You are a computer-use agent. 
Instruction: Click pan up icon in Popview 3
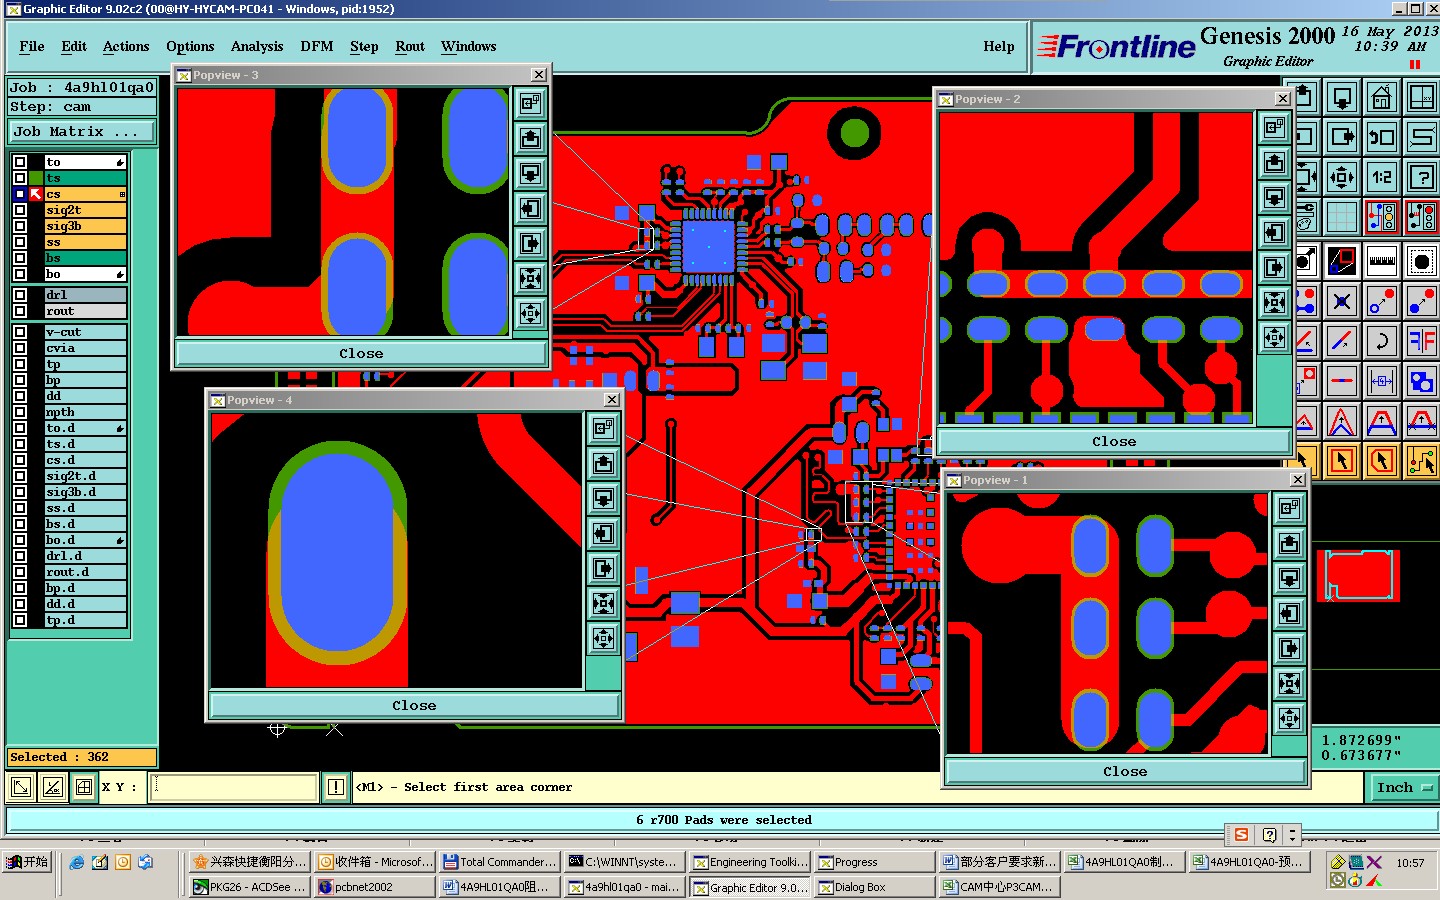coord(530,138)
